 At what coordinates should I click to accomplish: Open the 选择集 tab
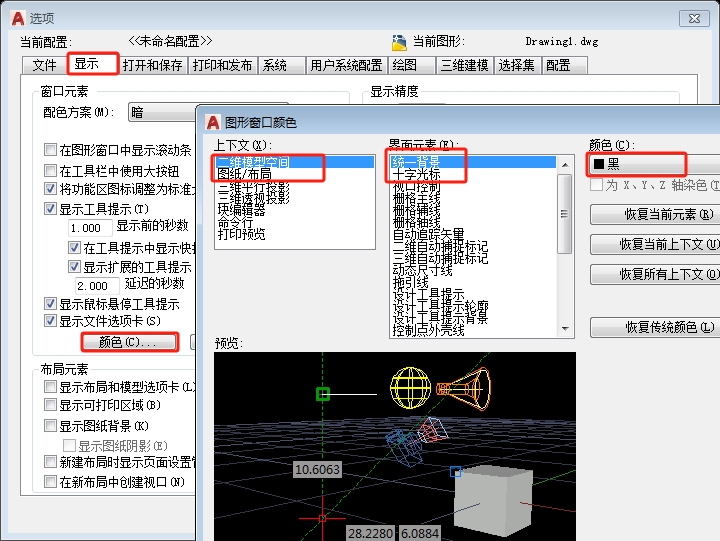click(518, 65)
